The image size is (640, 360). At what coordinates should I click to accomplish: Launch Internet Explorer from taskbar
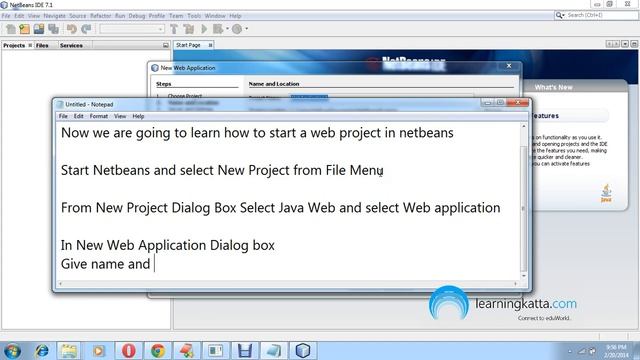(x=42, y=351)
